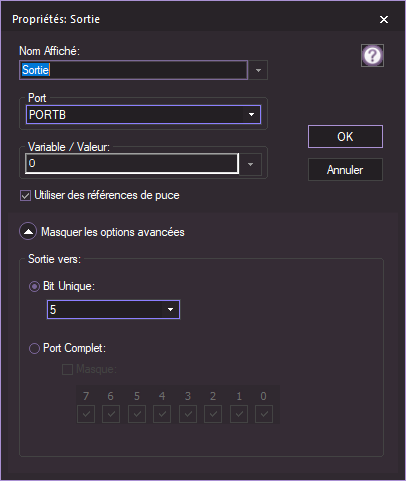Click the Masquer les options avancées label
The height and width of the screenshot is (481, 406).
[113, 232]
